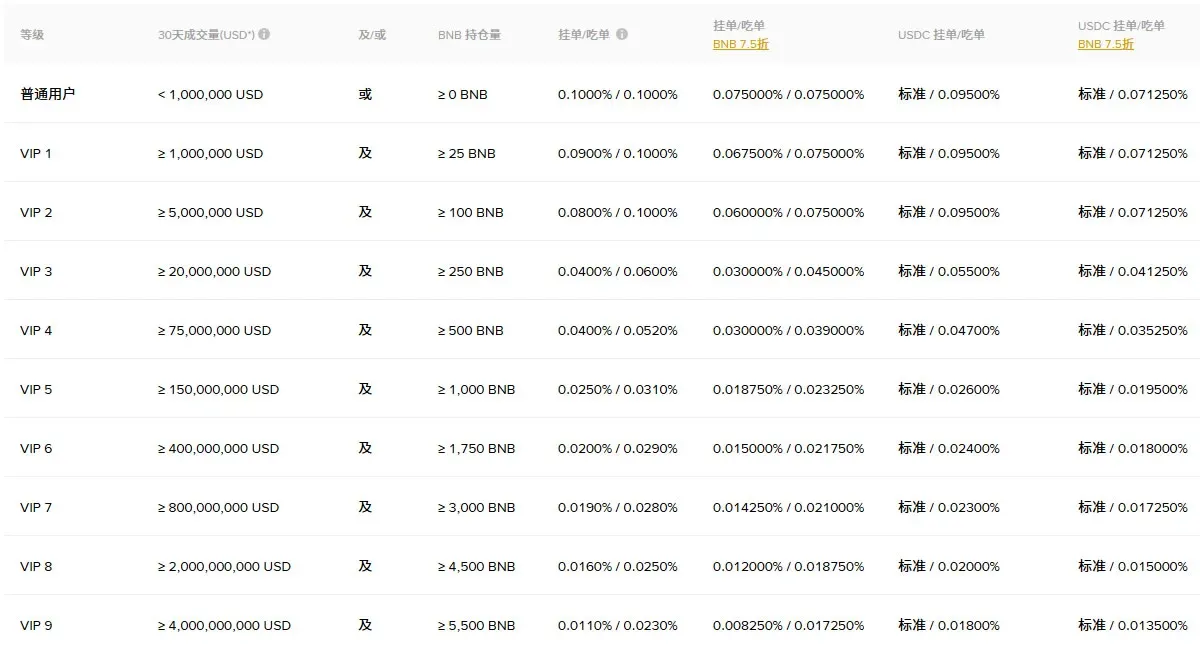This screenshot has width=1200, height=648.
Task: Click the ≥ 1,000 BNB holding cell
Action: click(x=477, y=389)
